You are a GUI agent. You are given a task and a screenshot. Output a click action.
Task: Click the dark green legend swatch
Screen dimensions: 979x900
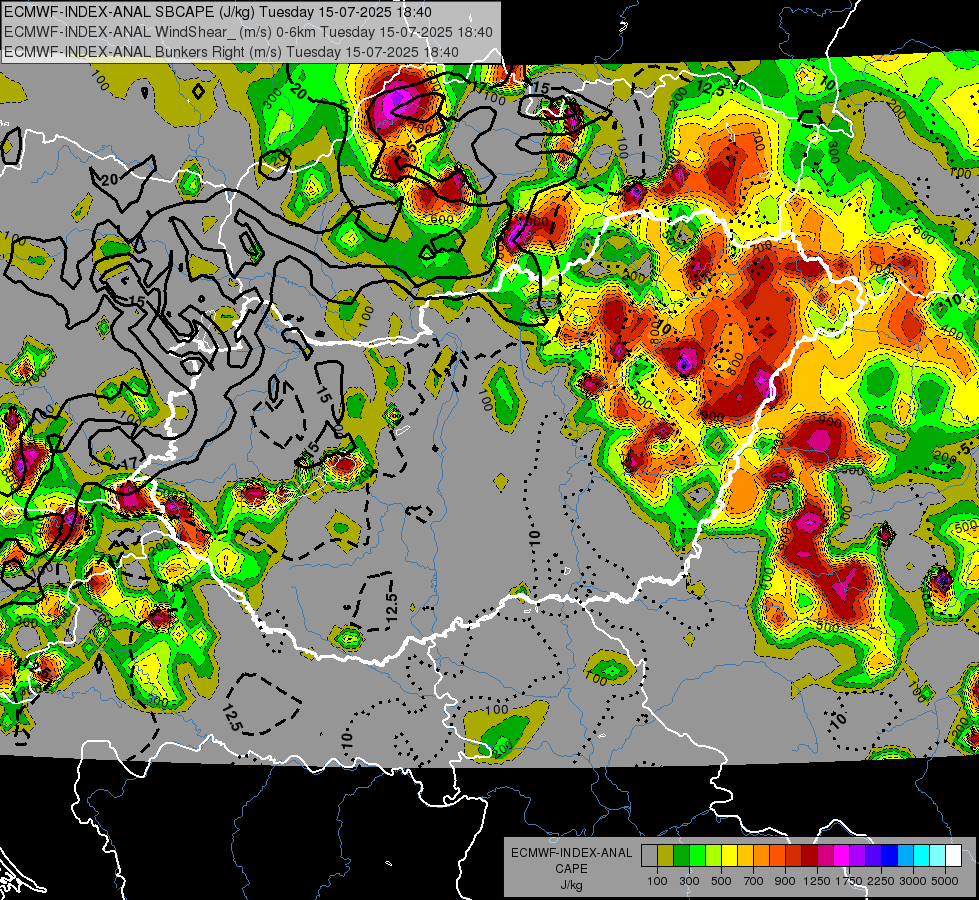pos(681,855)
